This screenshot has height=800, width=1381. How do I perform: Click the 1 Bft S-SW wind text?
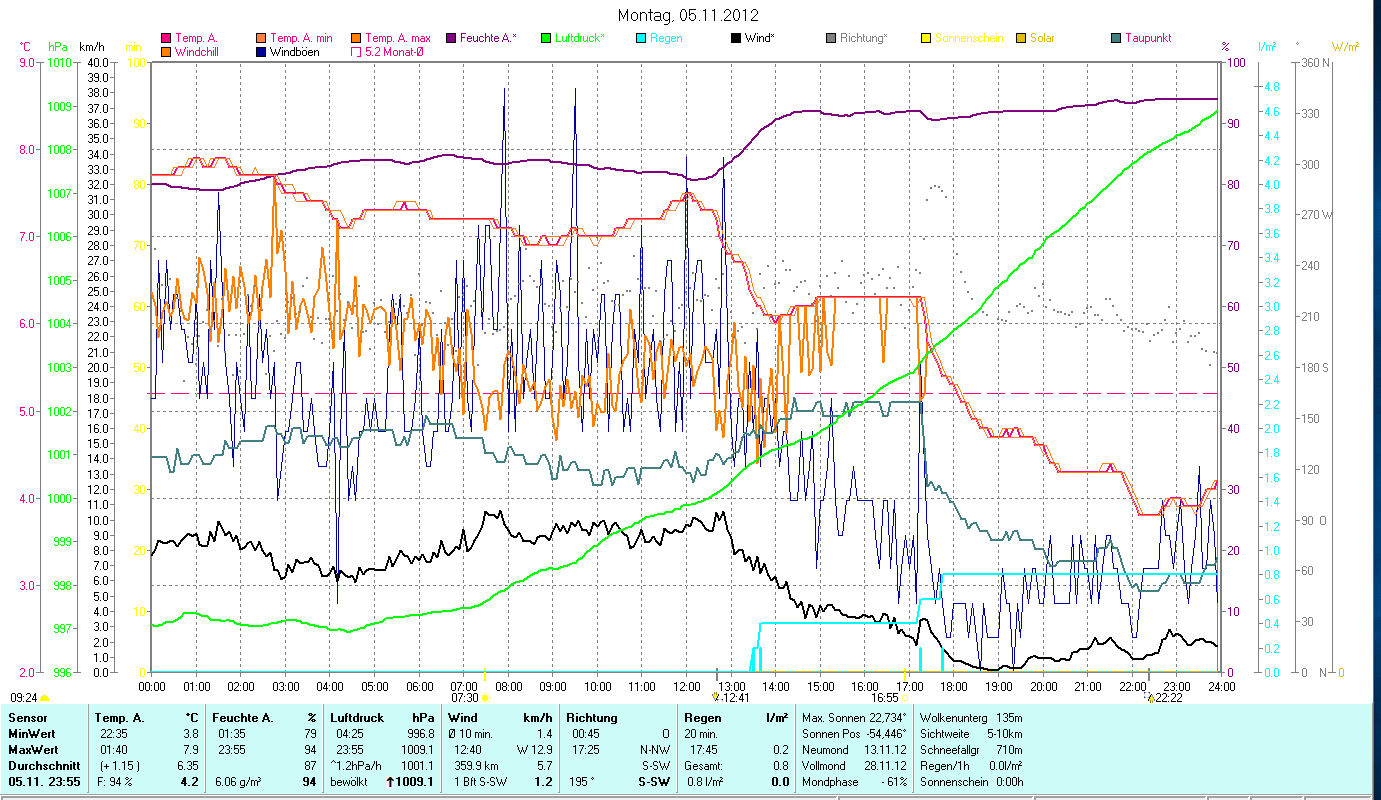pos(483,782)
